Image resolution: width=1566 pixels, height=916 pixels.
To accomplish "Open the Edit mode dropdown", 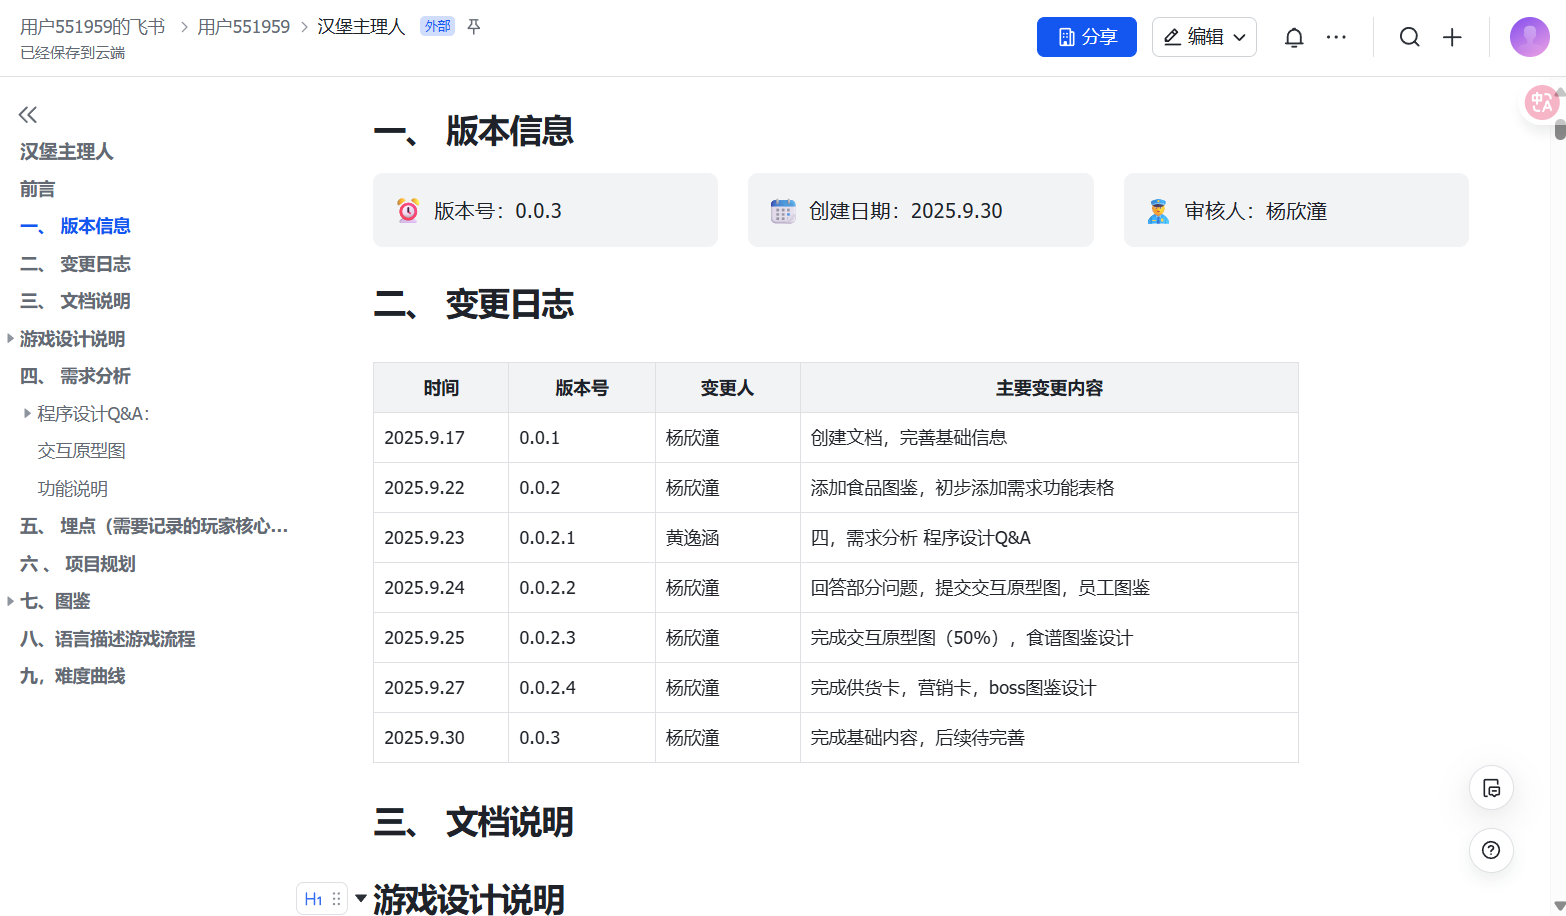I will (1204, 37).
